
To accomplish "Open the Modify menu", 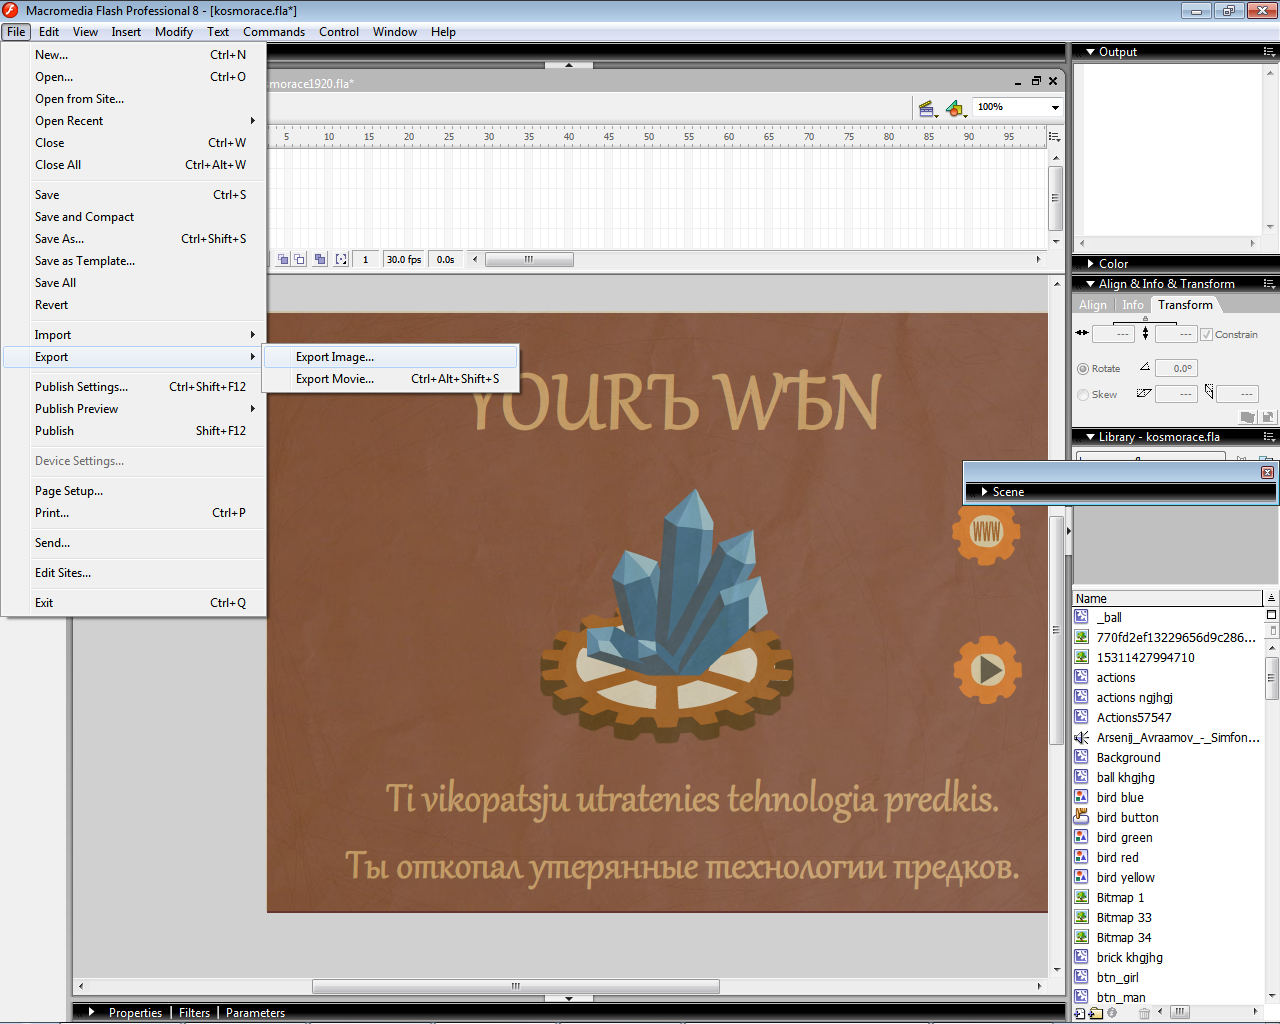I will [x=173, y=32].
